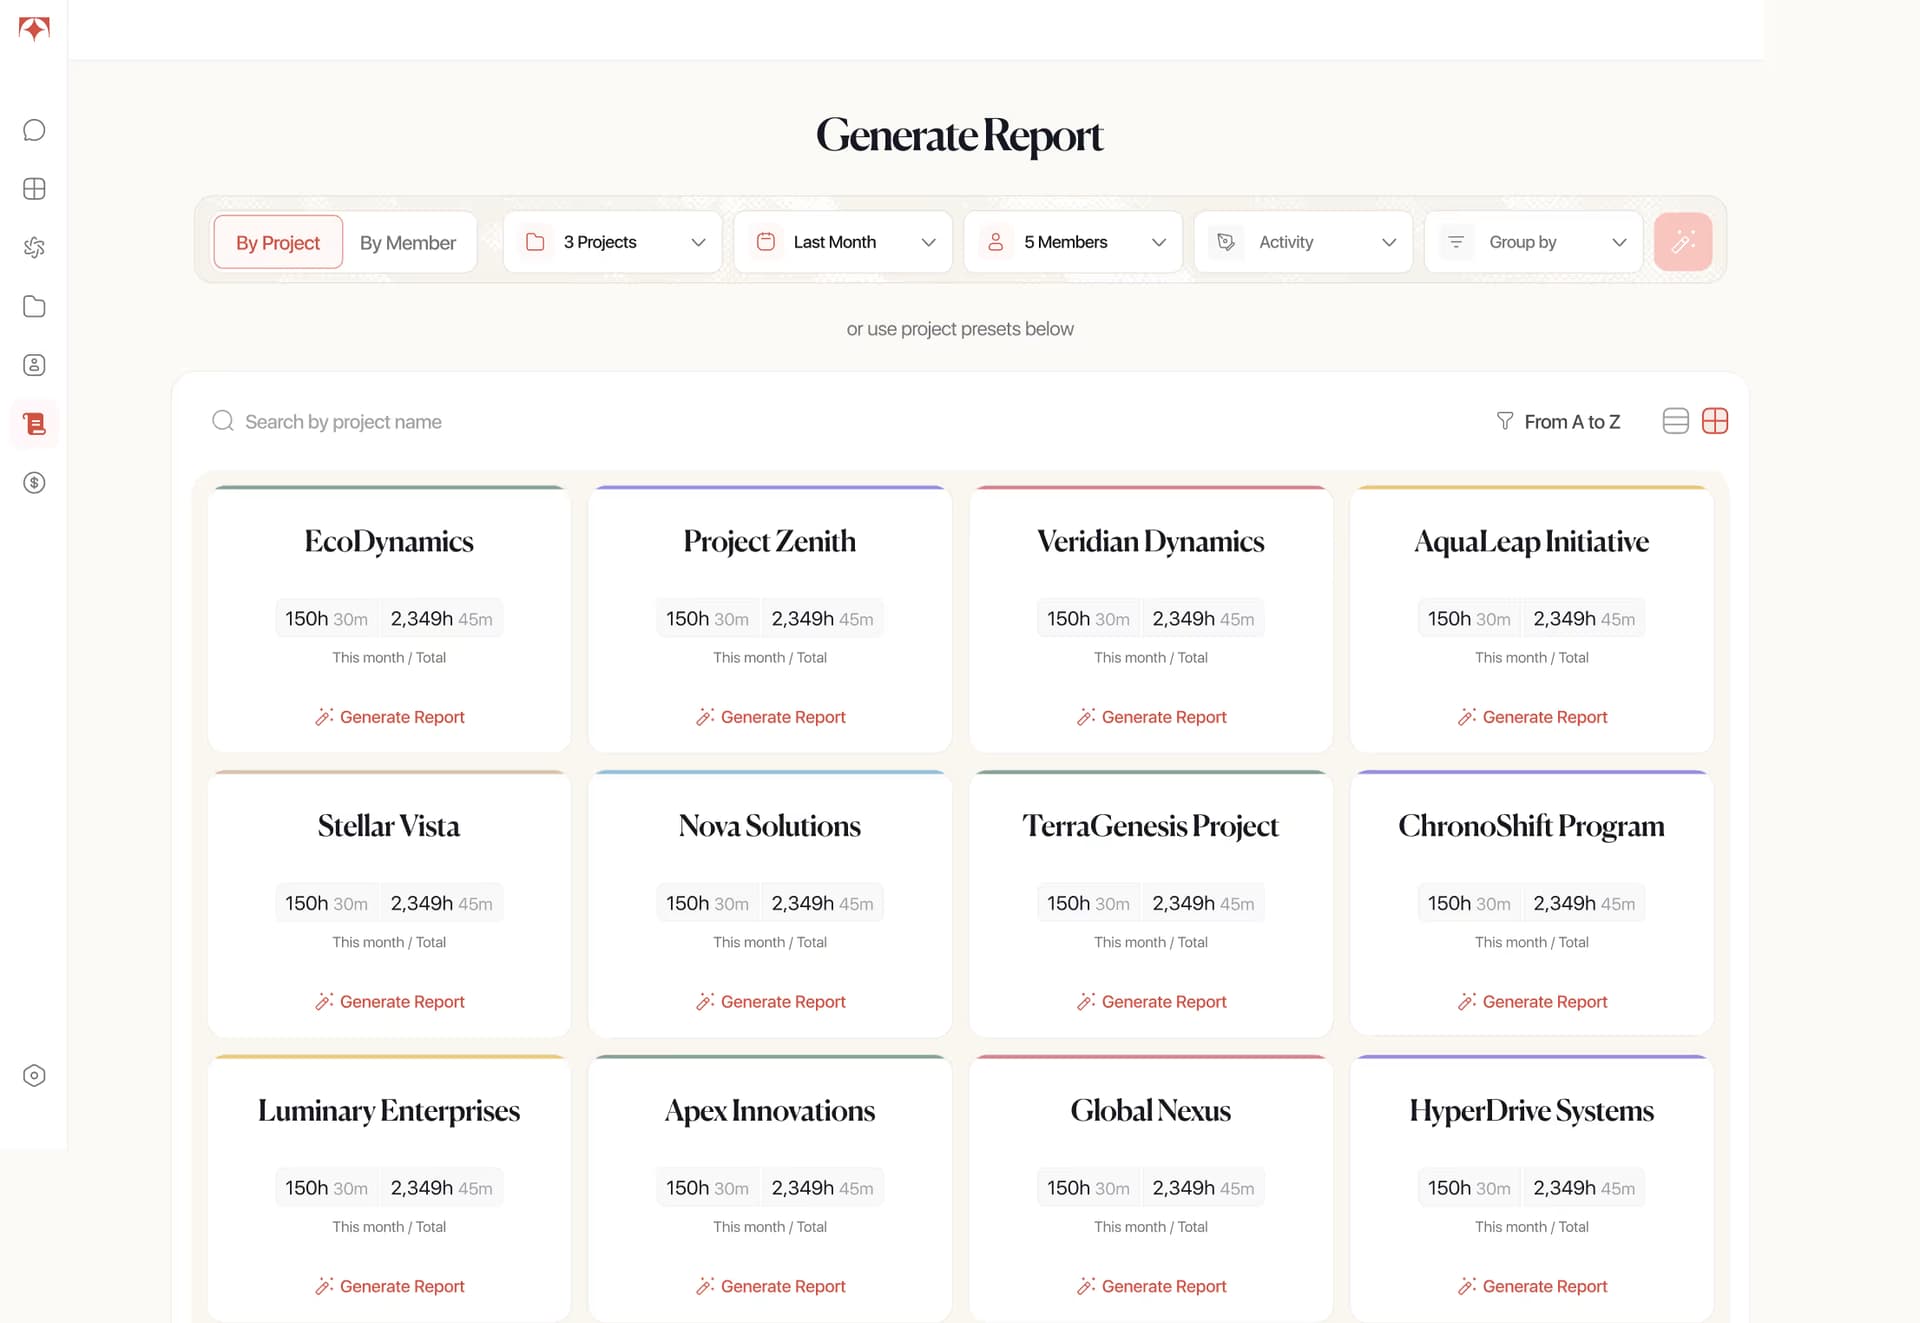Open the 3 Projects dropdown

pos(612,242)
